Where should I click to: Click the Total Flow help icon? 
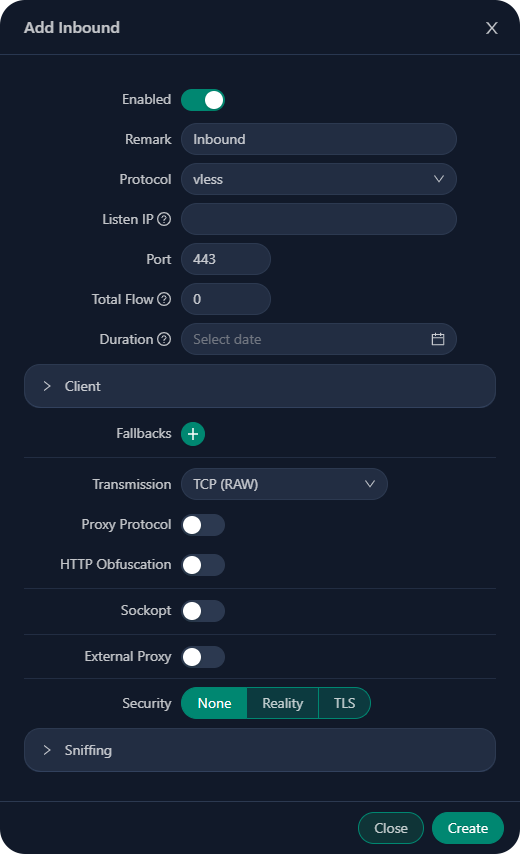click(164, 299)
